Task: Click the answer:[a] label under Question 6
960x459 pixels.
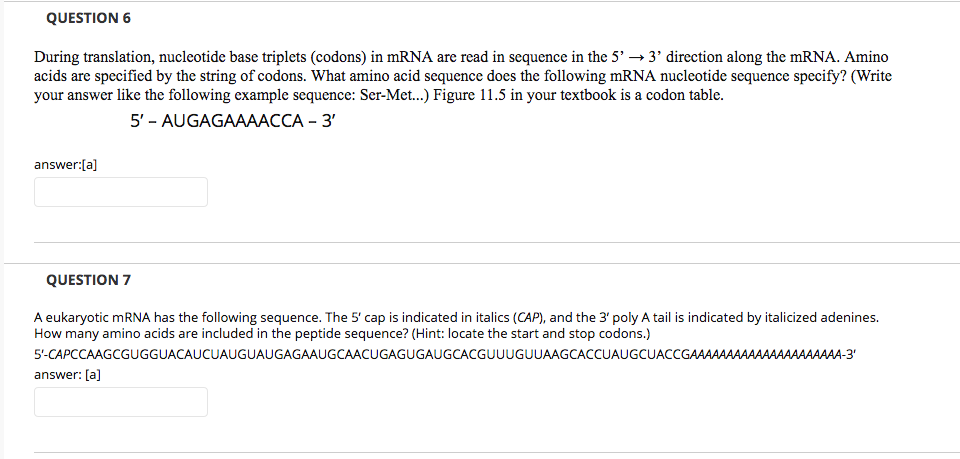Action: (x=65, y=163)
